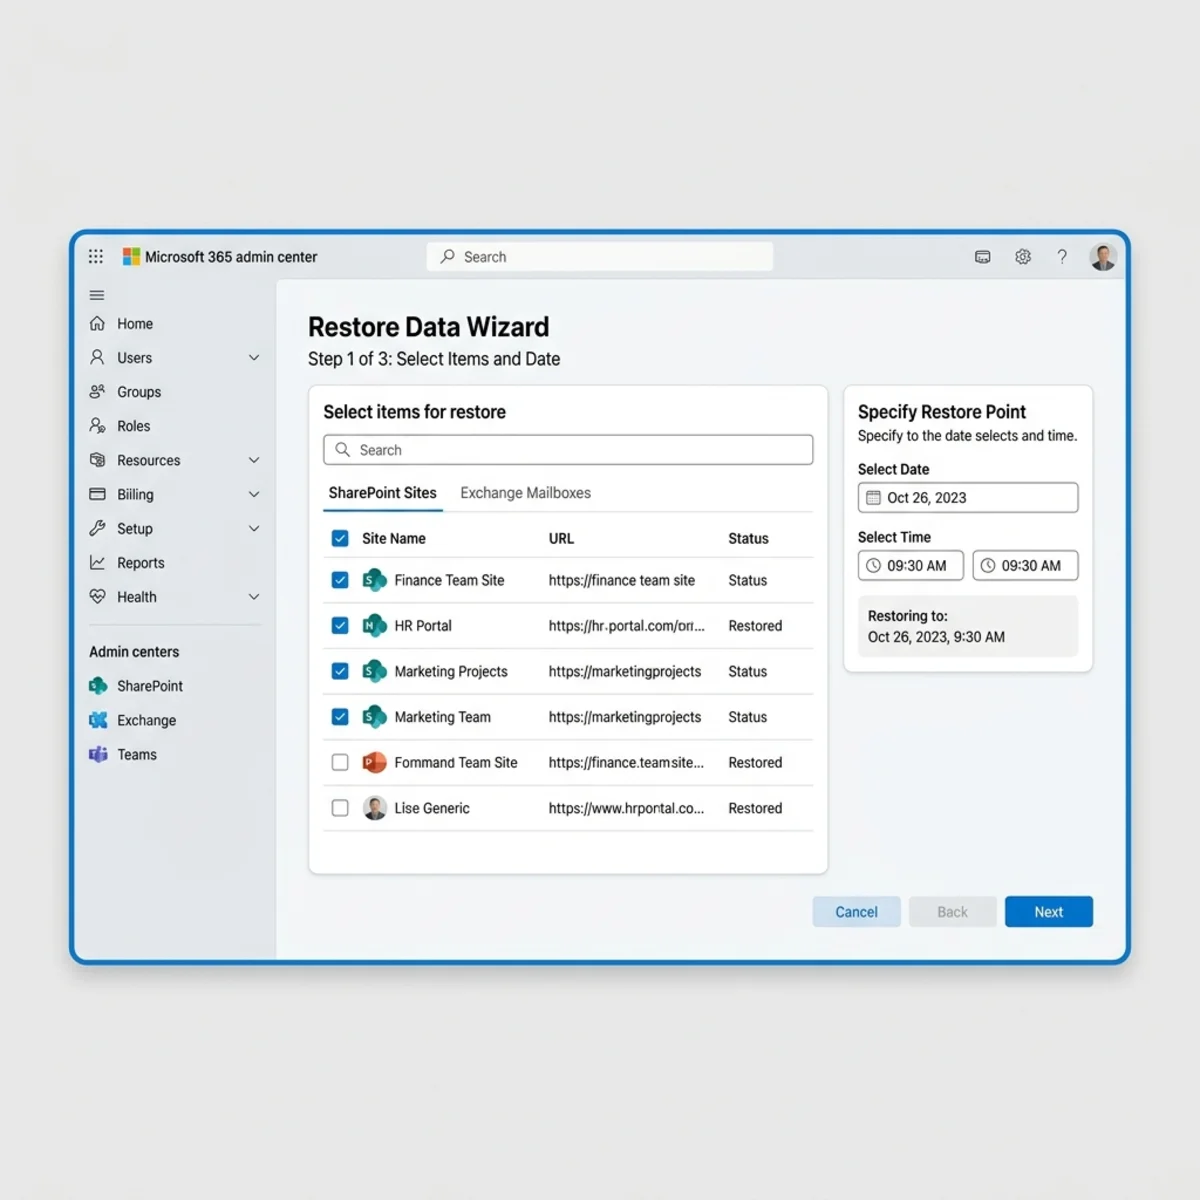1200x1200 pixels.
Task: Expand the Setup chevron
Action: click(x=254, y=528)
